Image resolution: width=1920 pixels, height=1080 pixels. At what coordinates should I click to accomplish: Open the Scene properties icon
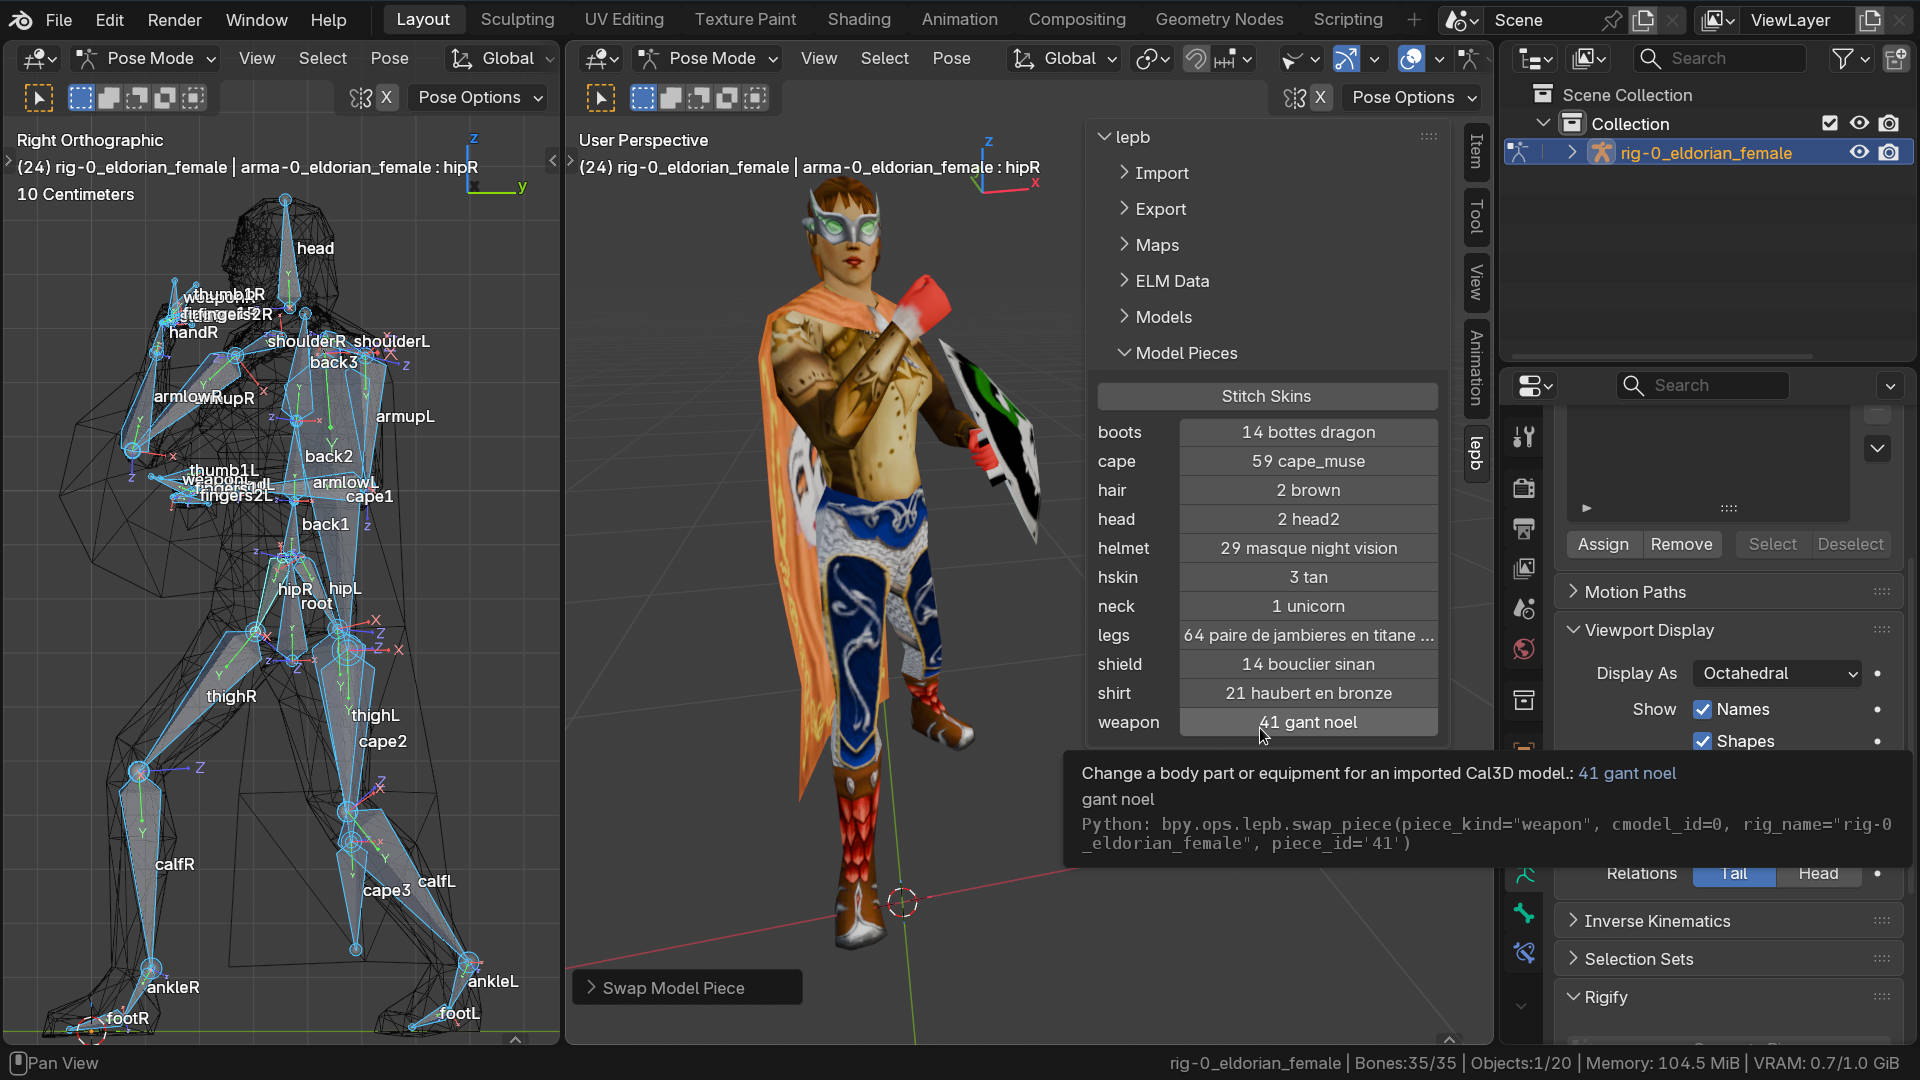coord(1524,608)
